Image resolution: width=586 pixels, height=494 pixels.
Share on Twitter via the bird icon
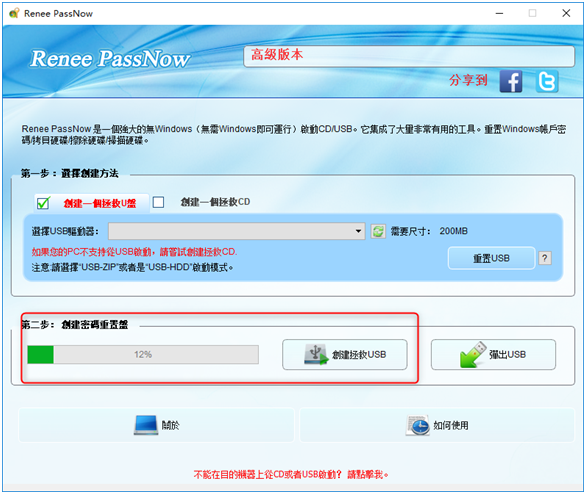[x=547, y=81]
